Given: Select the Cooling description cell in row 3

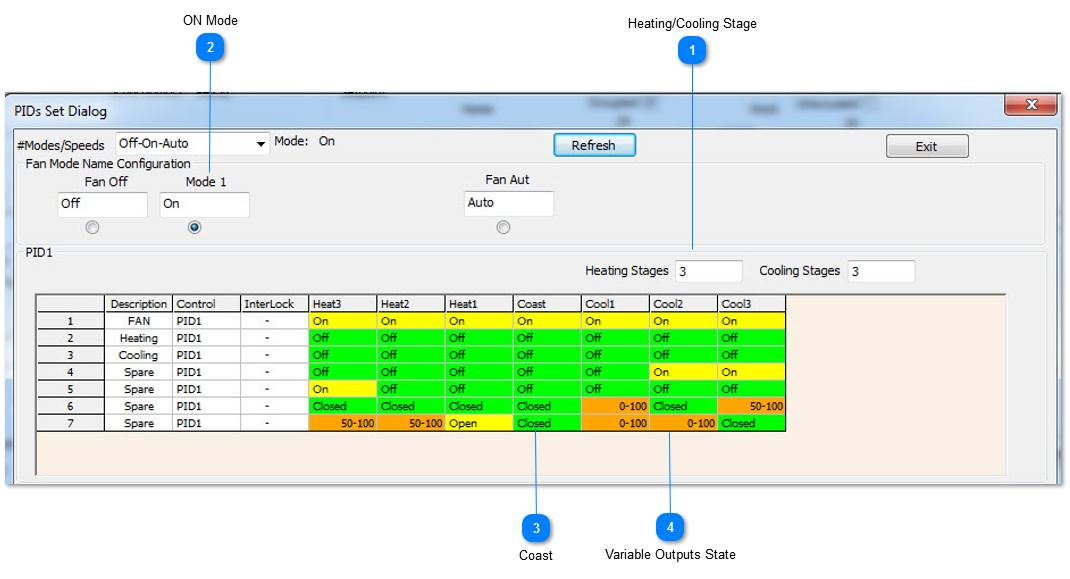Looking at the screenshot, I should 139,355.
